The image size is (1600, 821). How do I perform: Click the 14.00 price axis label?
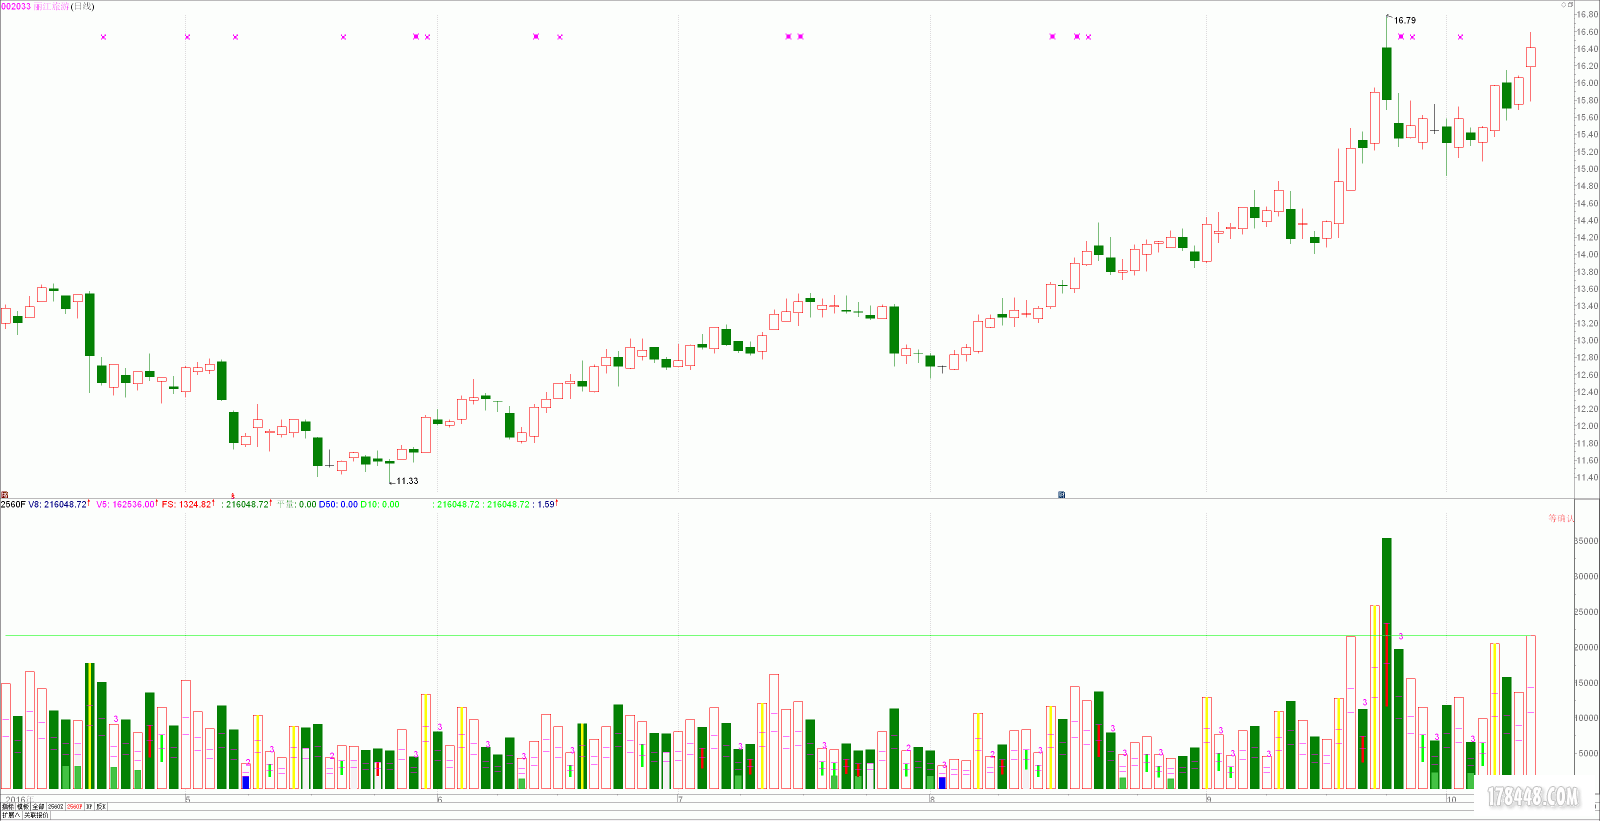click(1587, 254)
